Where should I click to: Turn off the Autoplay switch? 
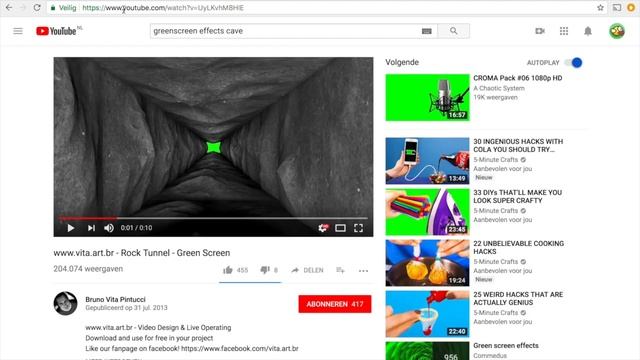pos(573,62)
